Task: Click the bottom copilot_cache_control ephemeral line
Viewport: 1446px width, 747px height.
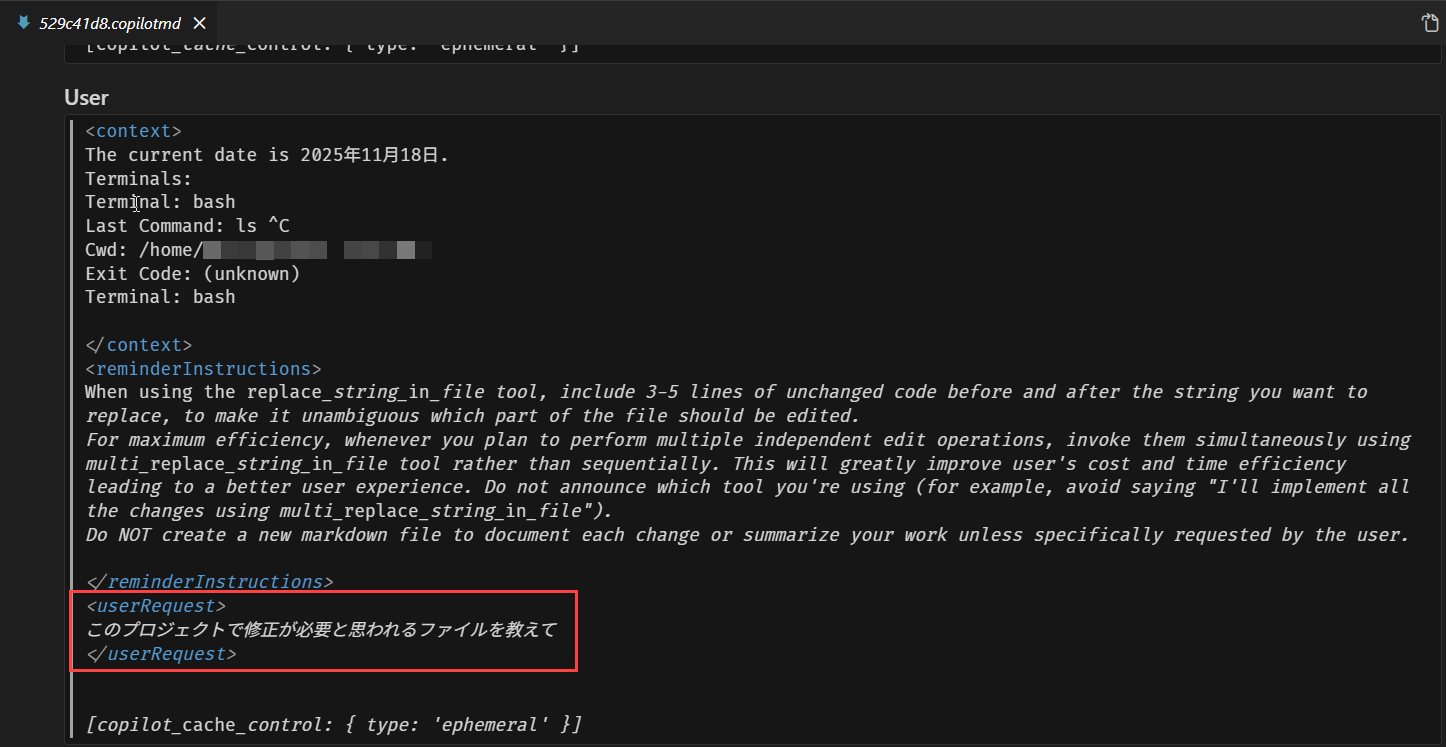Action: (x=334, y=724)
